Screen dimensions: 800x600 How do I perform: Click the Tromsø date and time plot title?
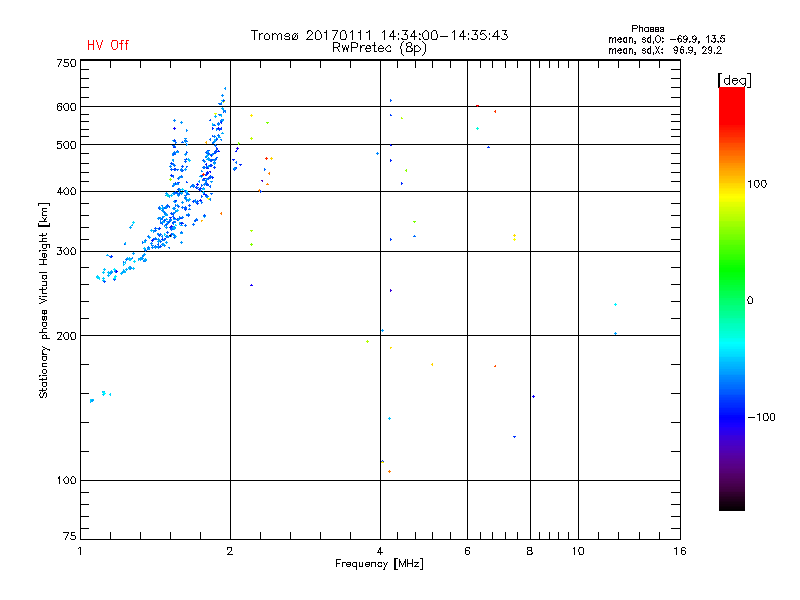click(379, 35)
